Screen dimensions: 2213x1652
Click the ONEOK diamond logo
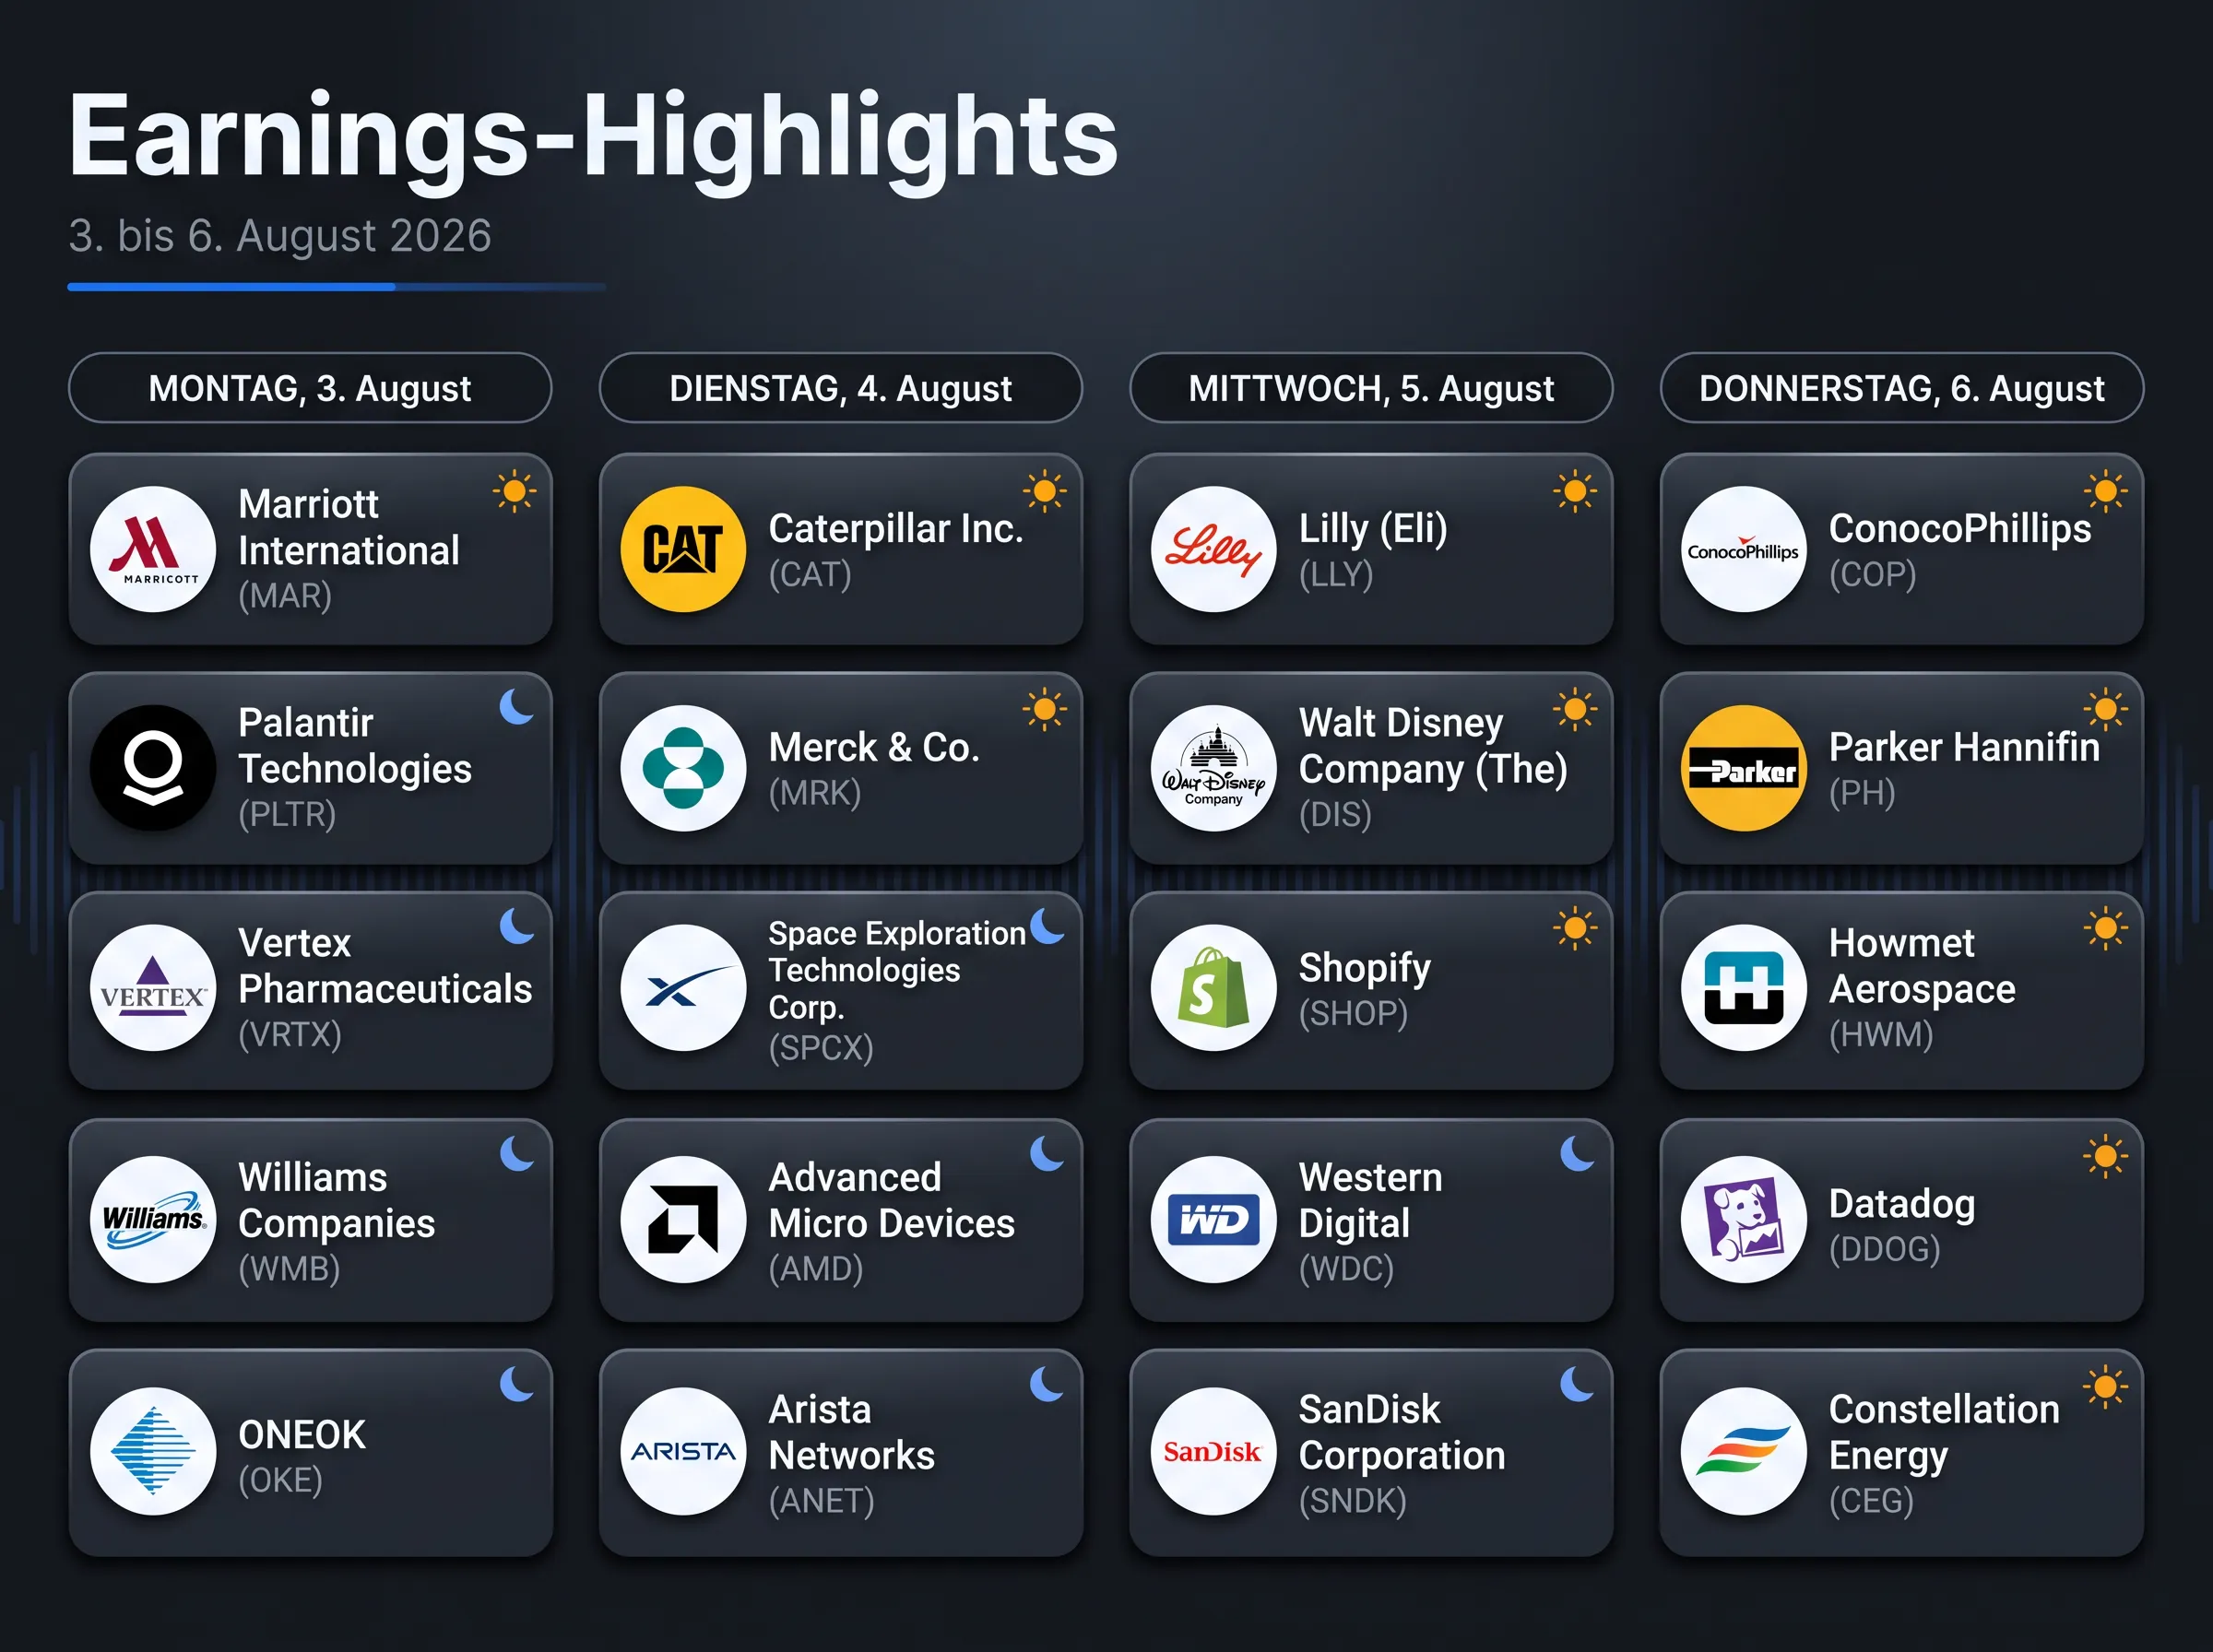pyautogui.click(x=153, y=1451)
